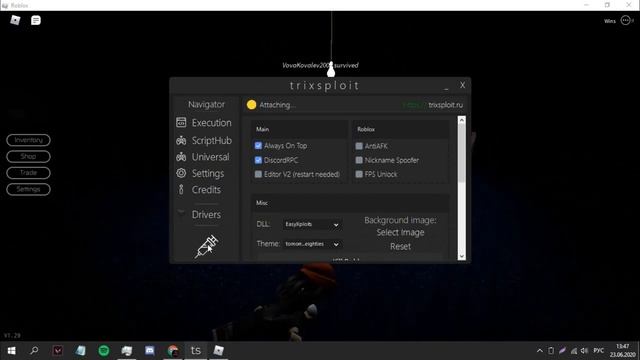This screenshot has height=360, width=640.
Task: Open the Drivers page
Action: pos(206,214)
